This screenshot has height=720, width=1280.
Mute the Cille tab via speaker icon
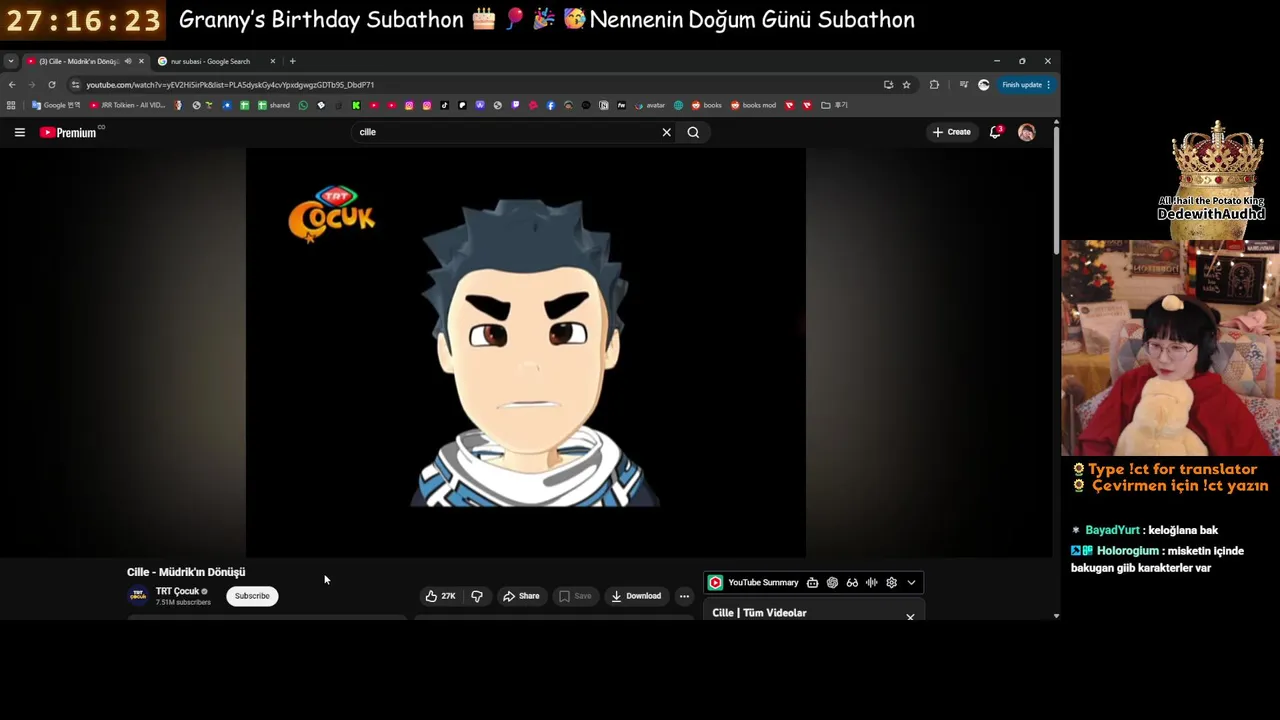pos(128,61)
